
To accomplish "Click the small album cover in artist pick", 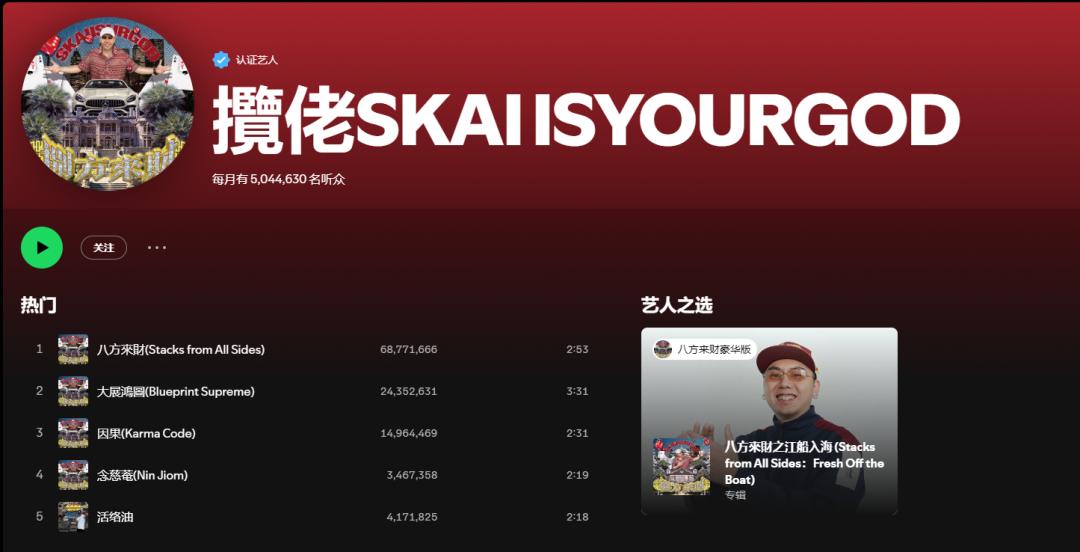I will pos(681,467).
